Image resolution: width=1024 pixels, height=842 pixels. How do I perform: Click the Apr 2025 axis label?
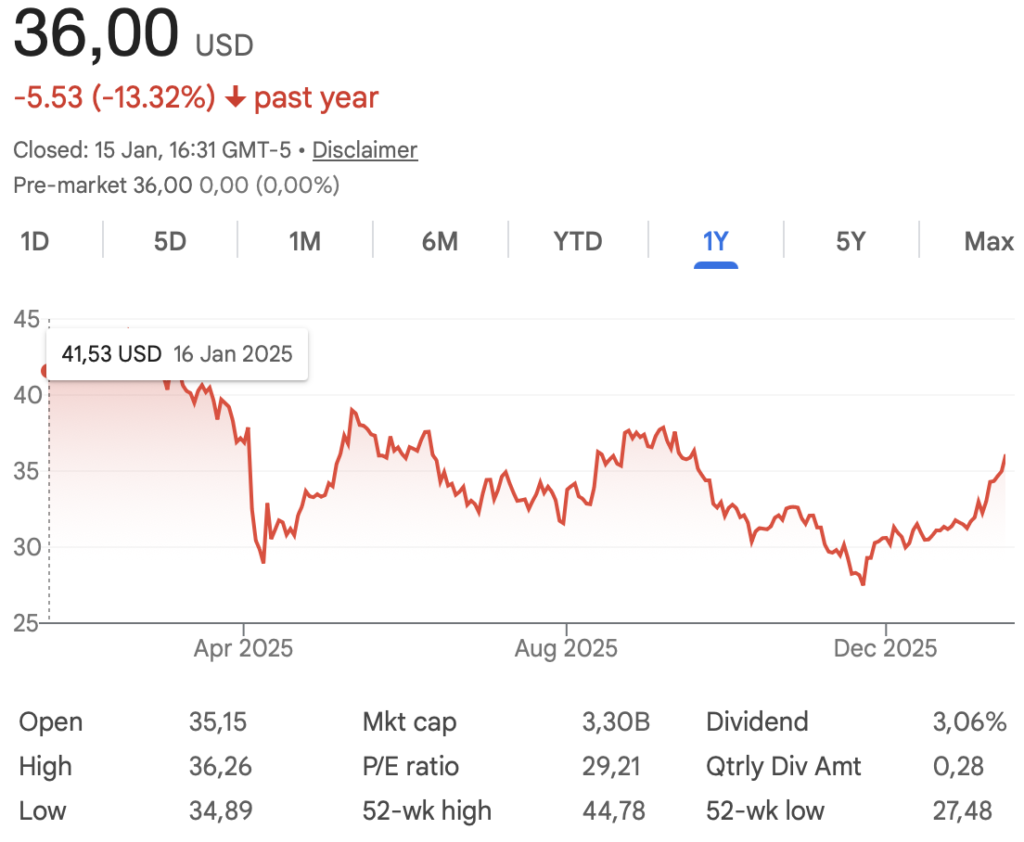click(244, 648)
